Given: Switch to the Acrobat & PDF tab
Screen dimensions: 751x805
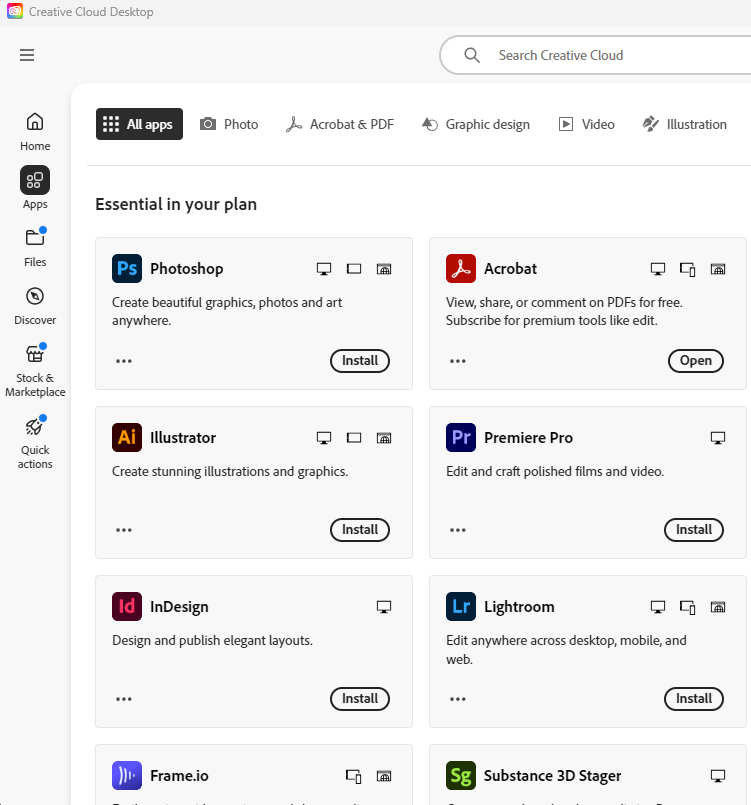Looking at the screenshot, I should [340, 124].
